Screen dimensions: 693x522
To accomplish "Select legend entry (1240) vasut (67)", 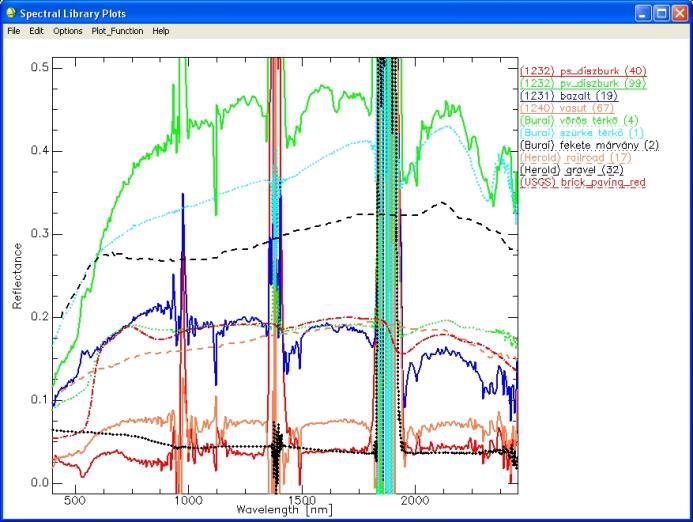I will [567, 108].
